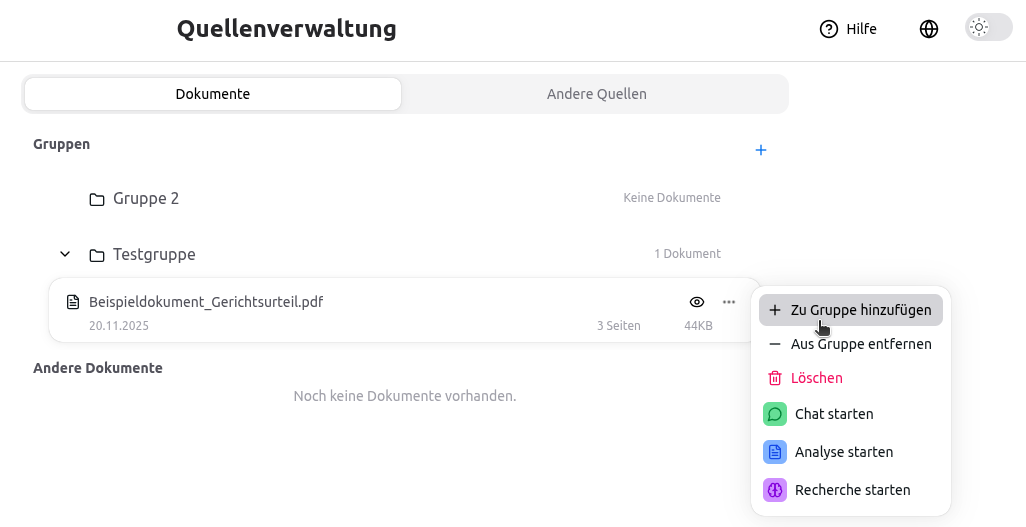
Task: Click the 44KB file size
Action: pos(698,326)
